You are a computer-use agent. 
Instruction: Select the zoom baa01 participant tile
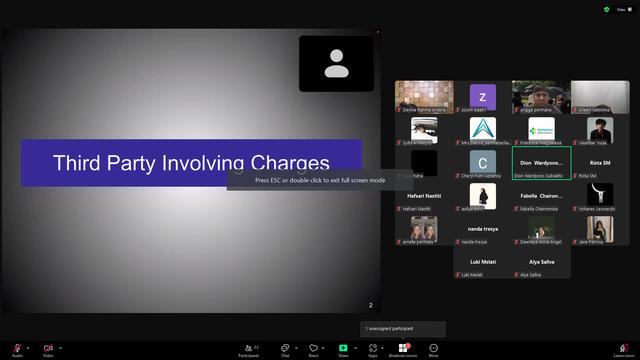click(x=483, y=97)
